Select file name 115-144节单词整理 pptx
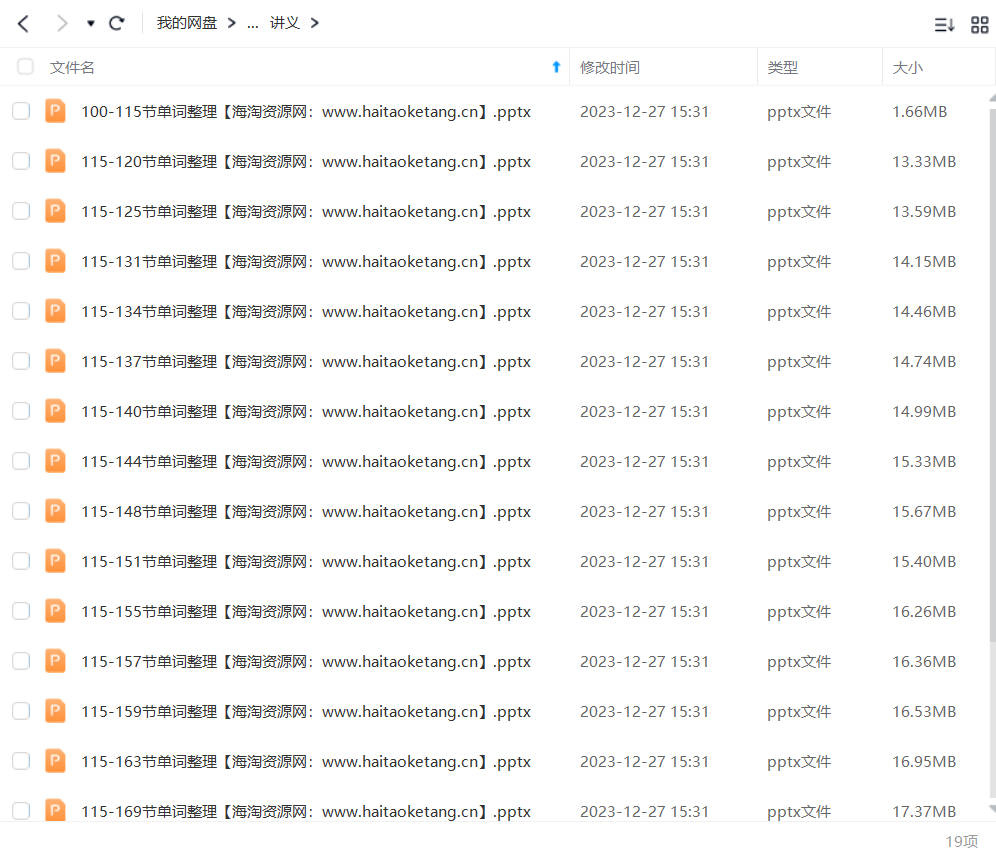This screenshot has height=855, width=996. coord(306,462)
